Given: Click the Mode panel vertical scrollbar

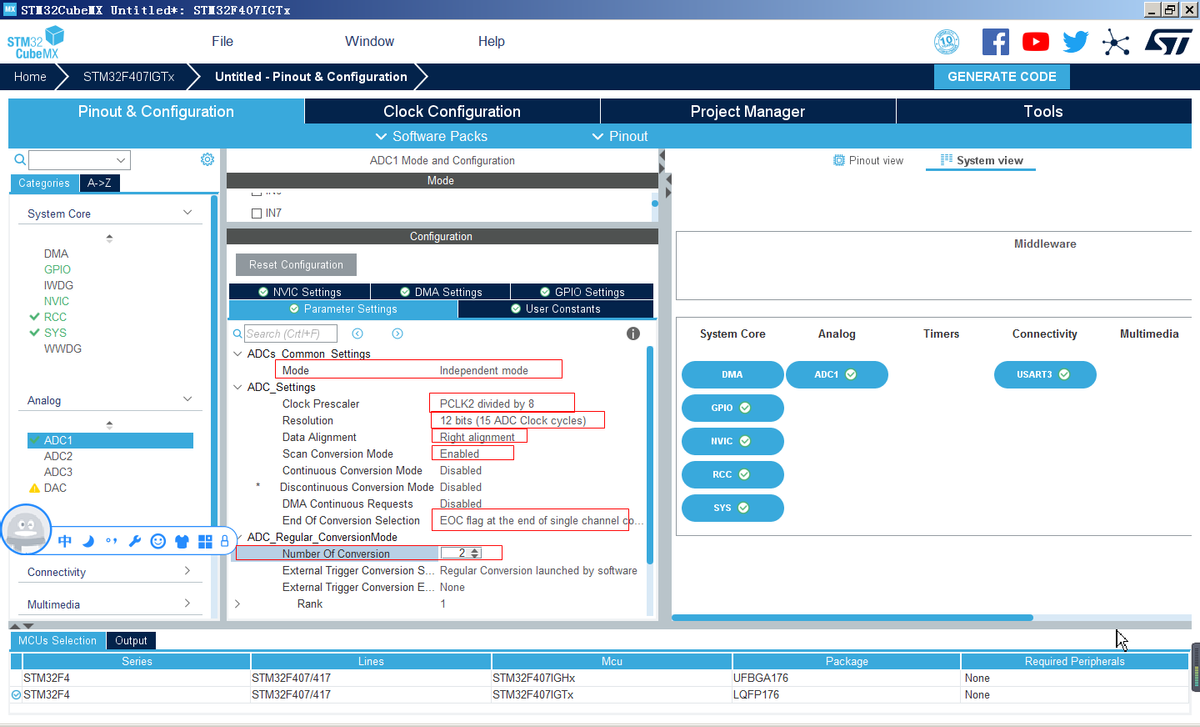Looking at the screenshot, I should [655, 203].
